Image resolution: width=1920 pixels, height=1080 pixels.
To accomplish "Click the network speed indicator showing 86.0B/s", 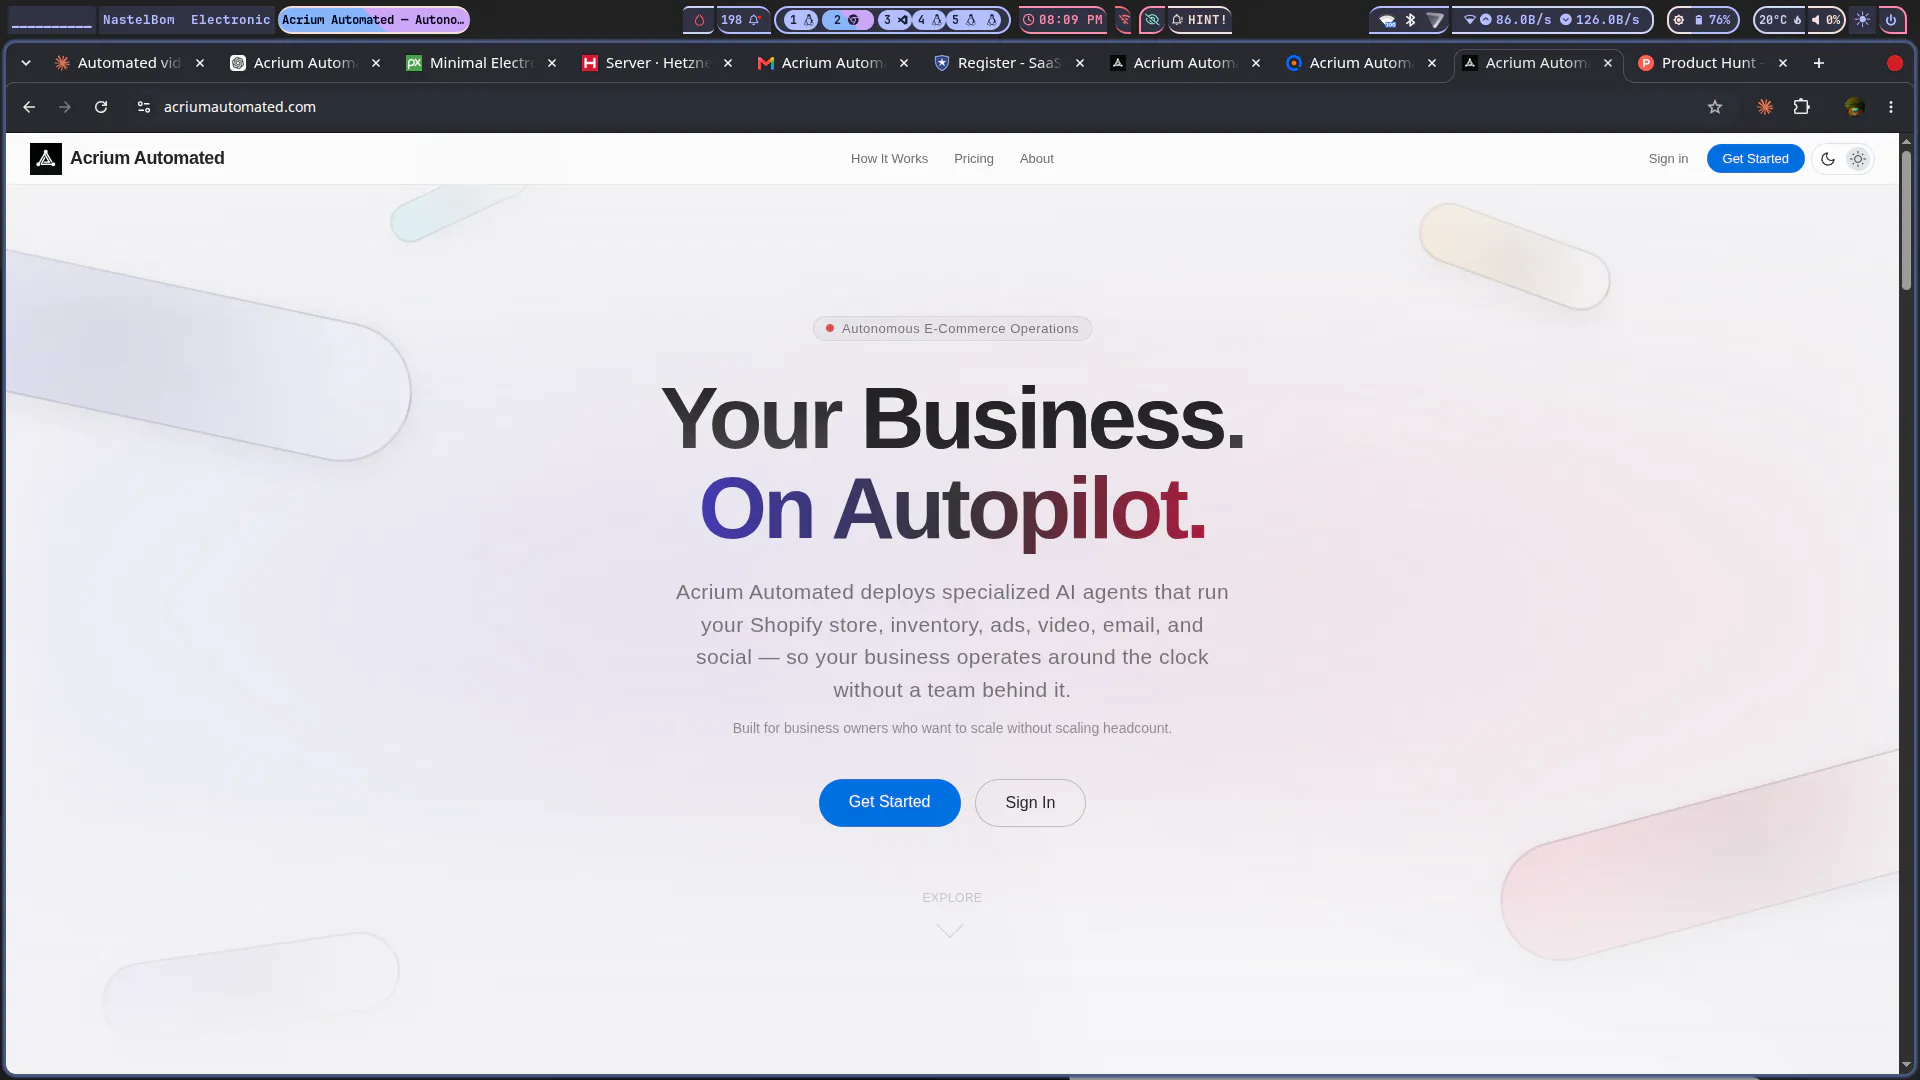I will (x=1553, y=20).
